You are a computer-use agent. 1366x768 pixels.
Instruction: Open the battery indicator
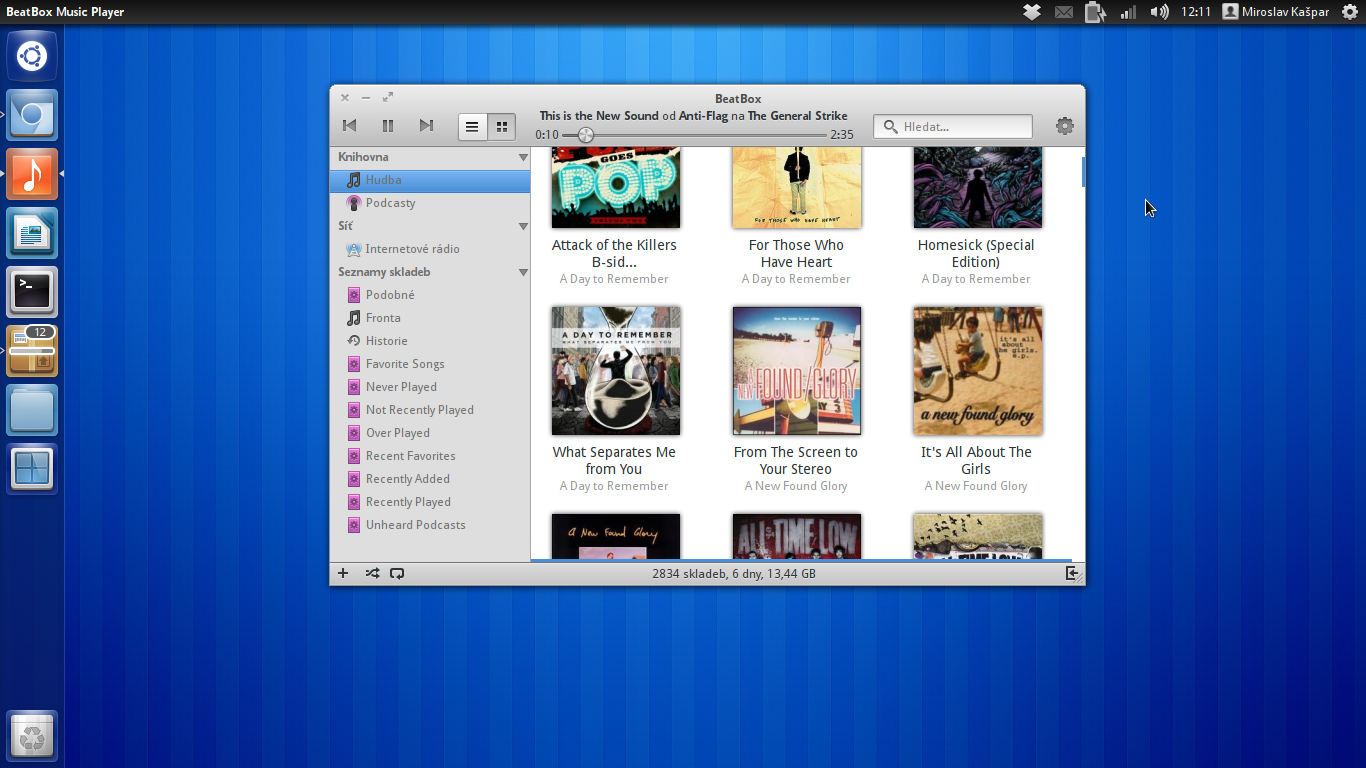click(x=1096, y=12)
